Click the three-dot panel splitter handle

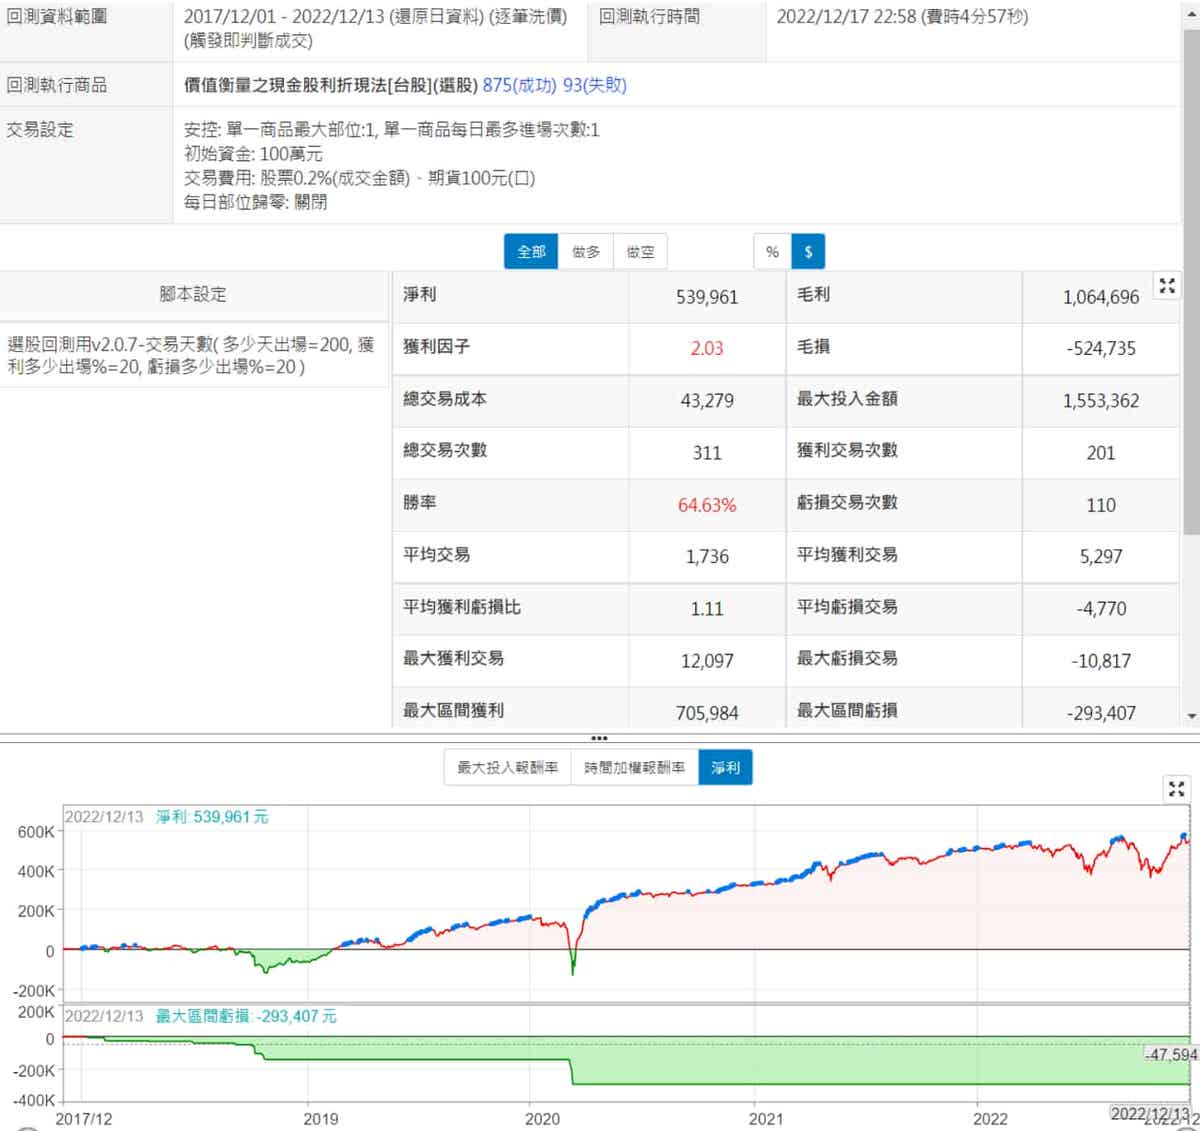click(x=599, y=738)
